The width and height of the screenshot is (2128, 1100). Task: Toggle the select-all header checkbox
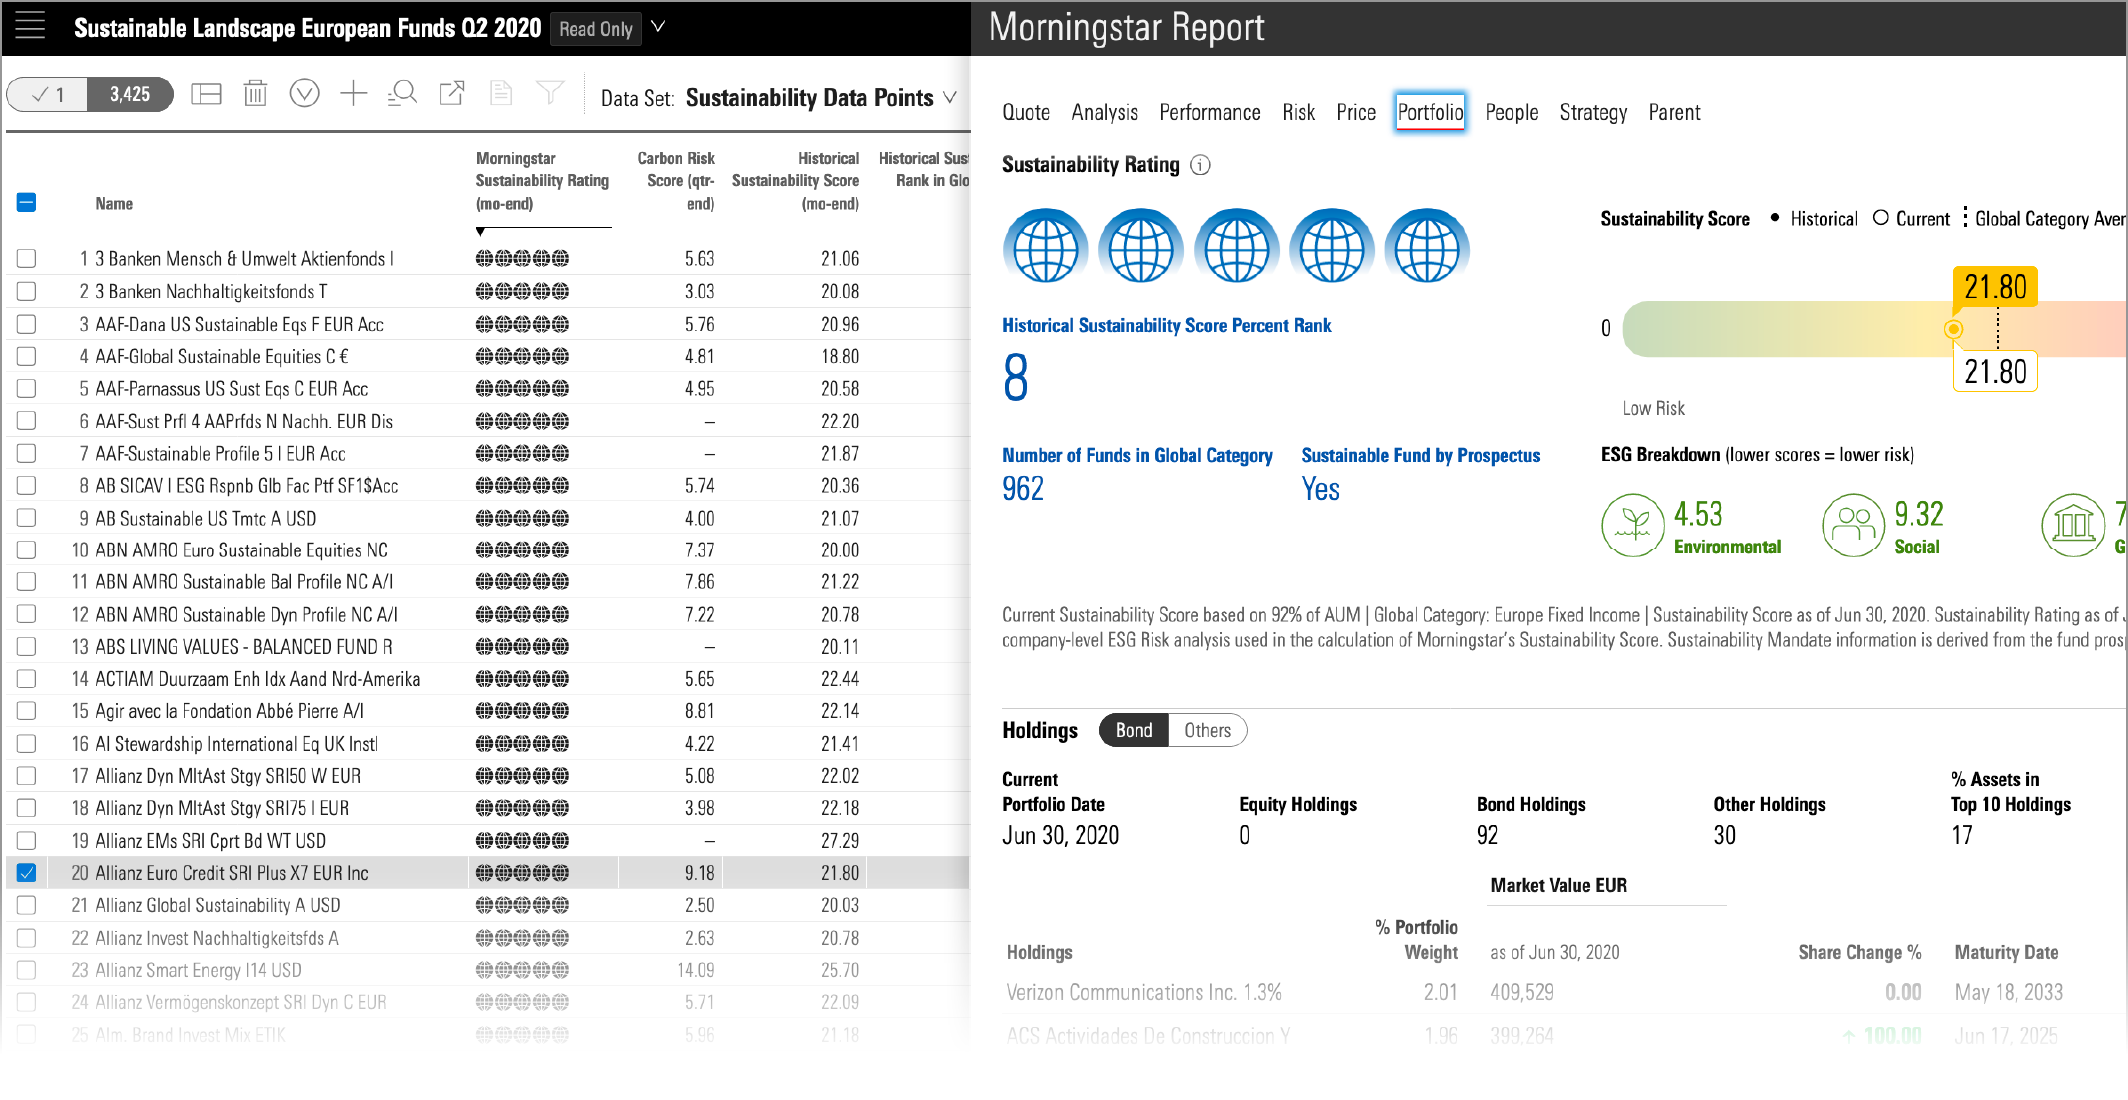pos(27,203)
